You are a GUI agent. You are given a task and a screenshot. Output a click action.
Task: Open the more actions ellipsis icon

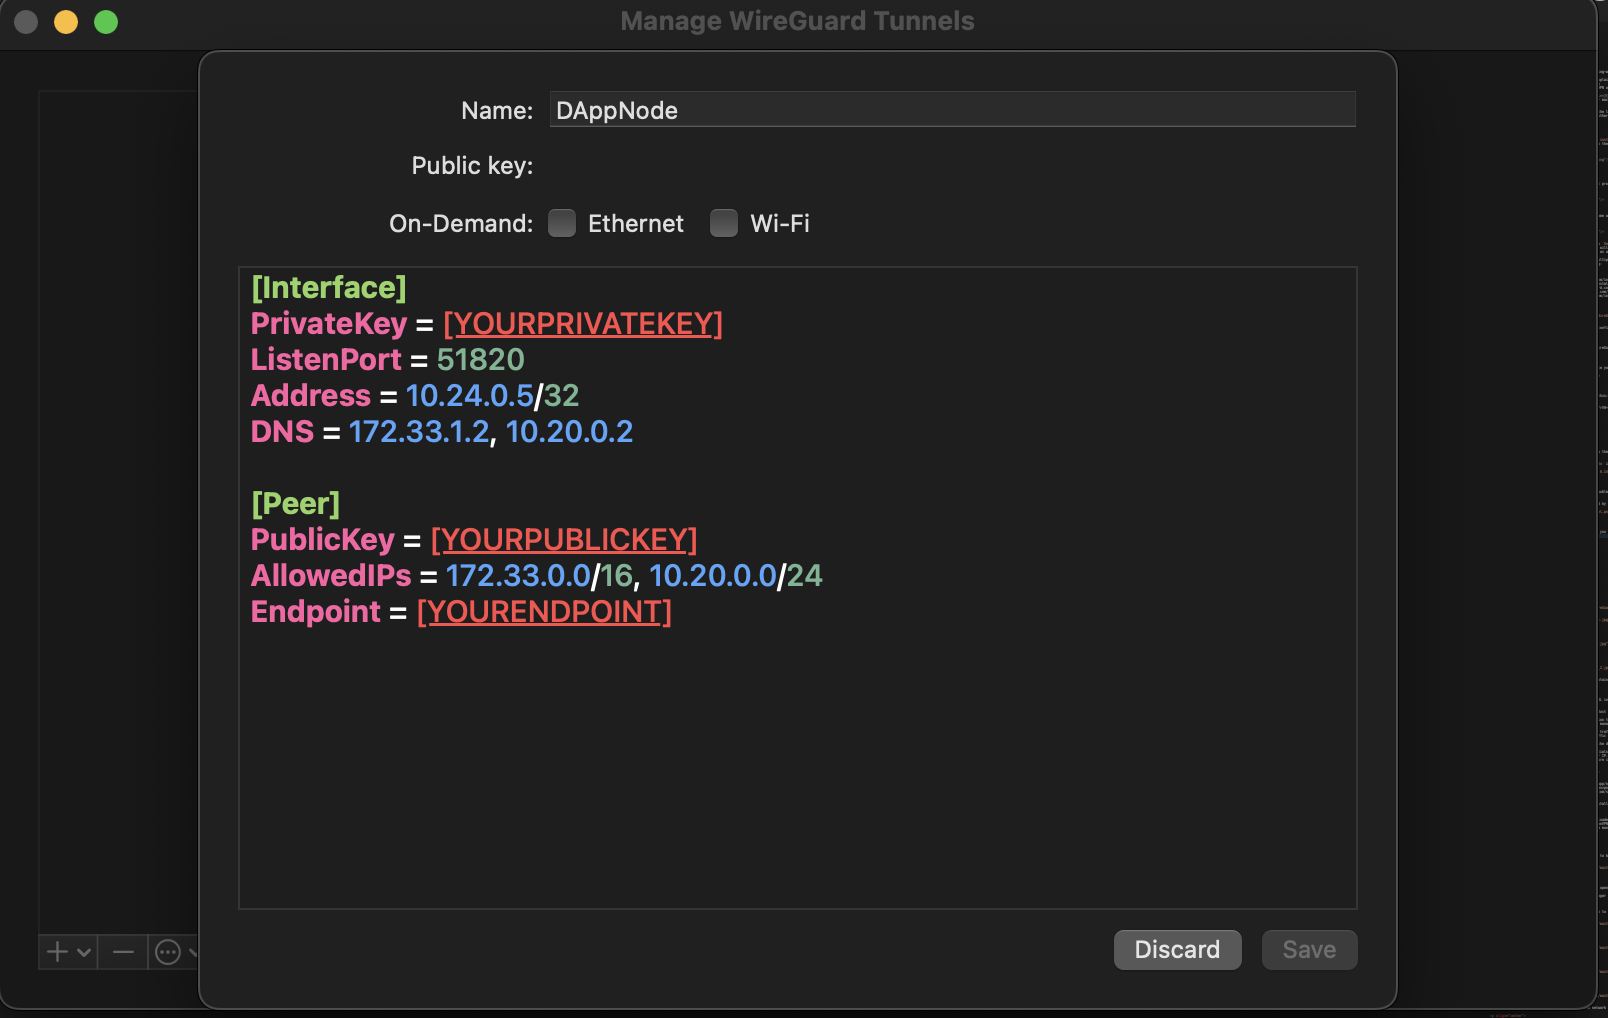coord(167,952)
